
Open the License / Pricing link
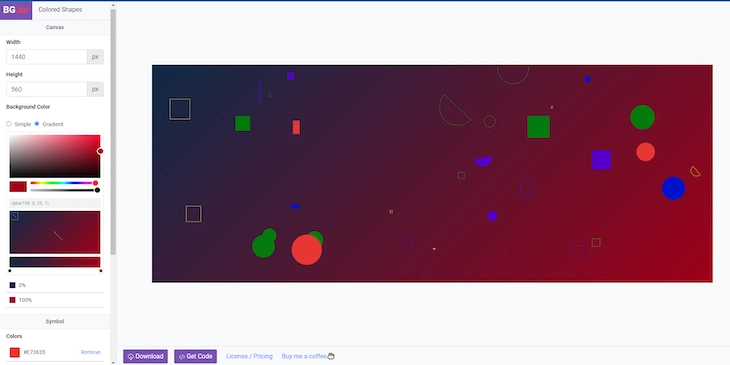(250, 356)
